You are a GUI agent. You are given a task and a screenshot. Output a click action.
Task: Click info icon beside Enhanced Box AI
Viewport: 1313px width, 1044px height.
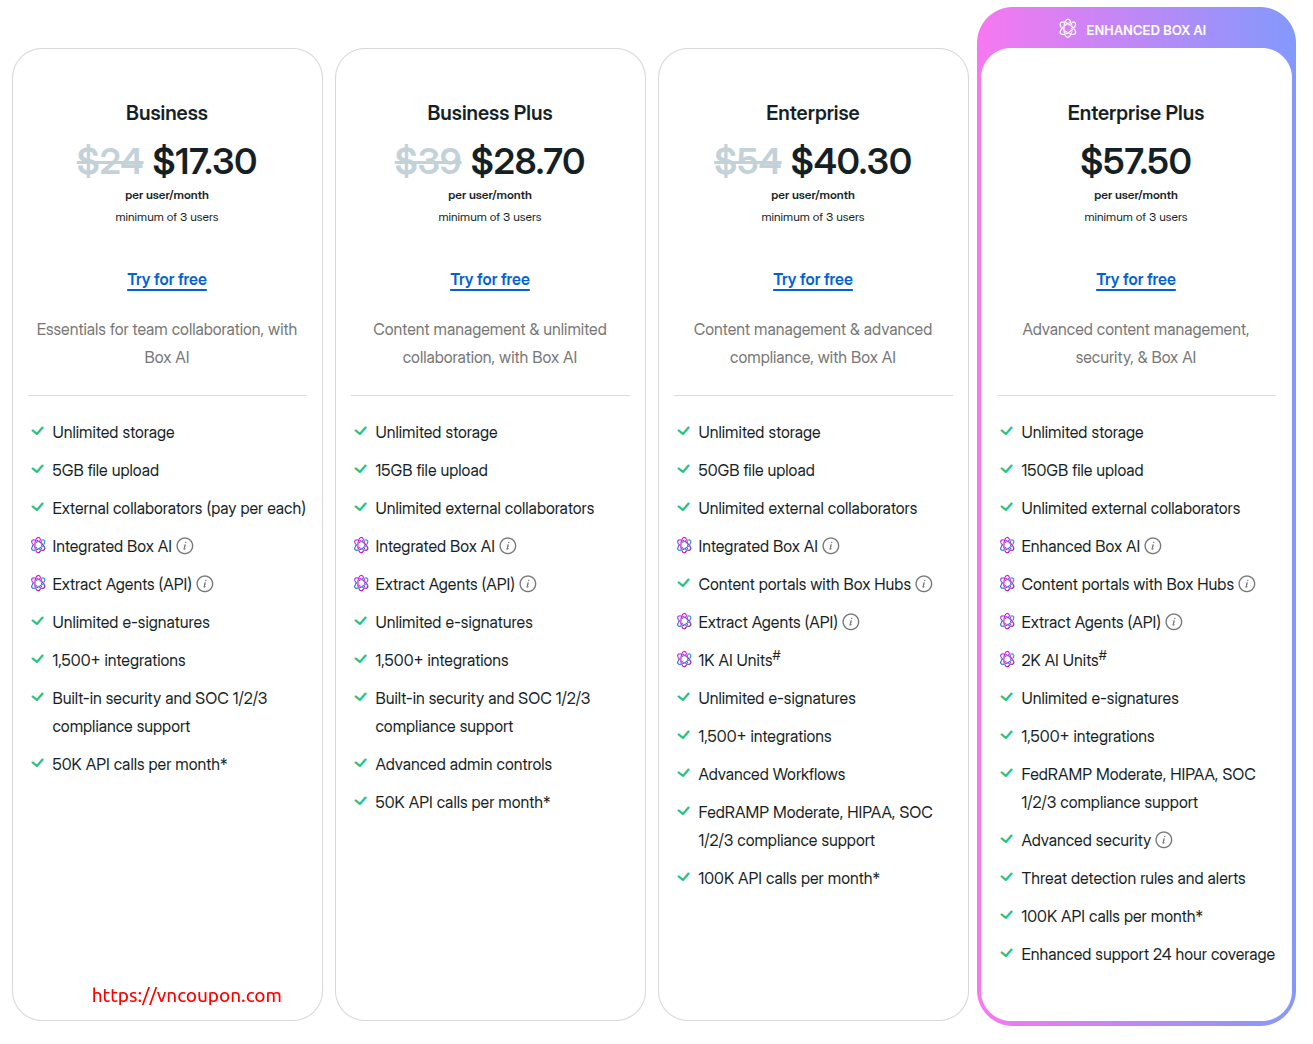(x=1153, y=546)
